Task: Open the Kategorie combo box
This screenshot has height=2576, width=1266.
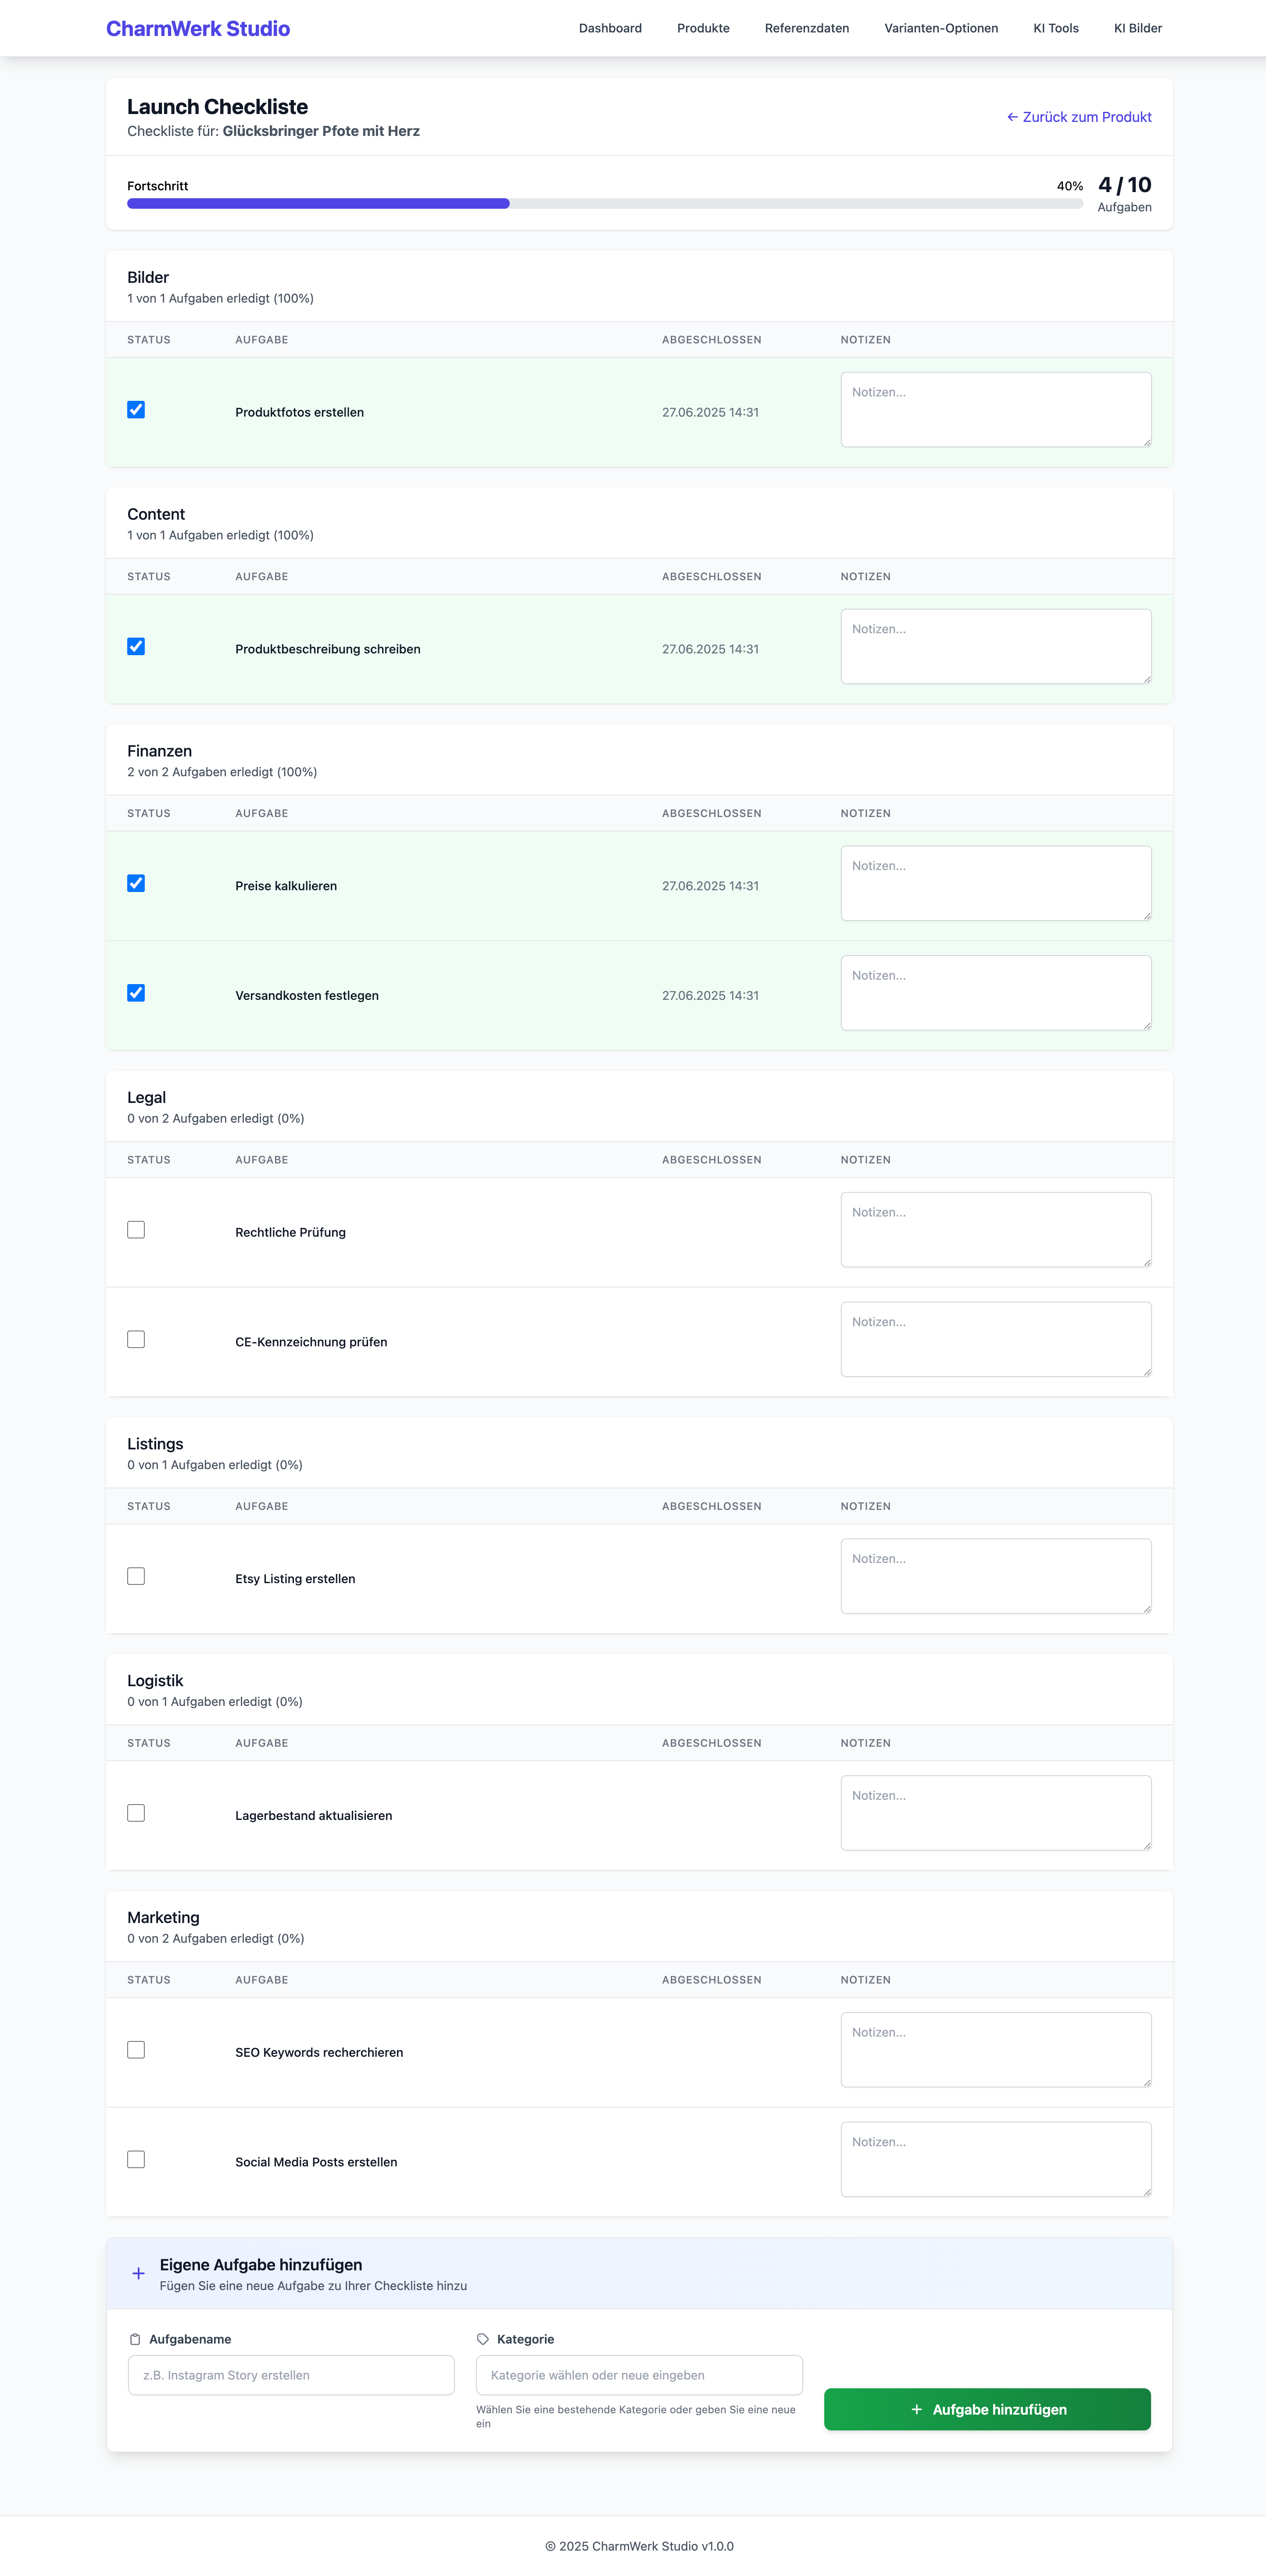Action: 639,2375
